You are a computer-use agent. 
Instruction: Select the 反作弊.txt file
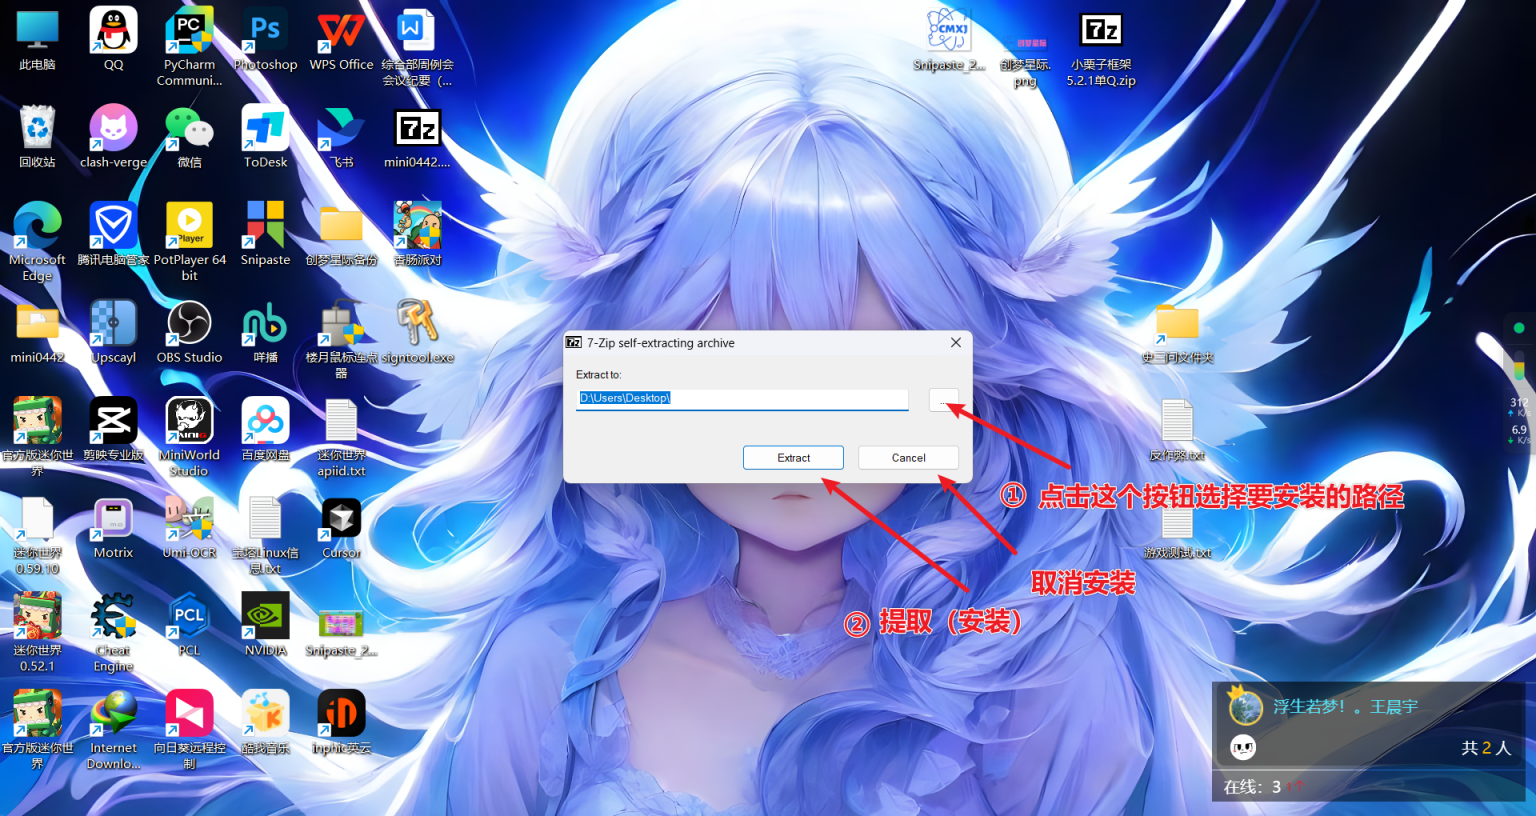pos(1177,431)
